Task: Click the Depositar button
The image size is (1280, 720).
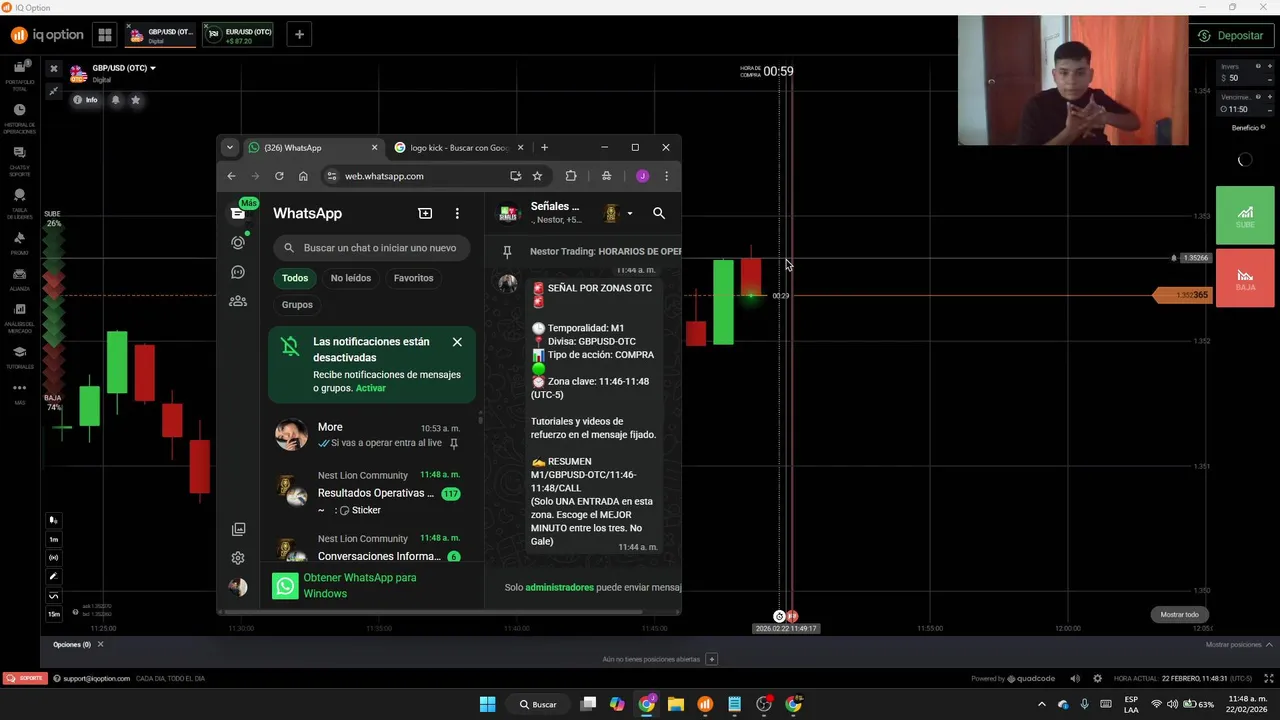Action: click(1231, 35)
